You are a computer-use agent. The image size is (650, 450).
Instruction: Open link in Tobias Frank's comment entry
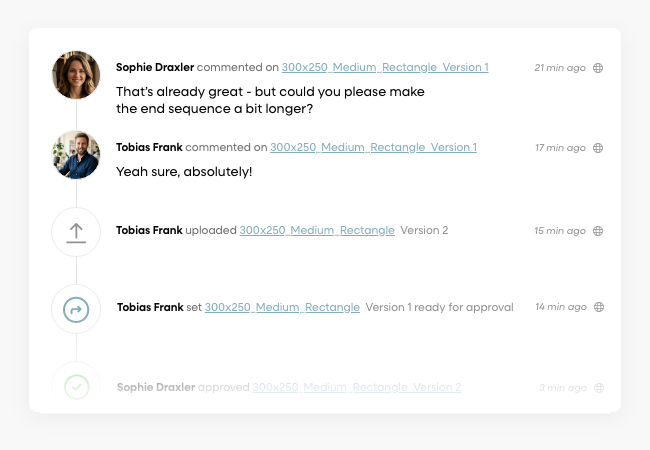coord(373,148)
